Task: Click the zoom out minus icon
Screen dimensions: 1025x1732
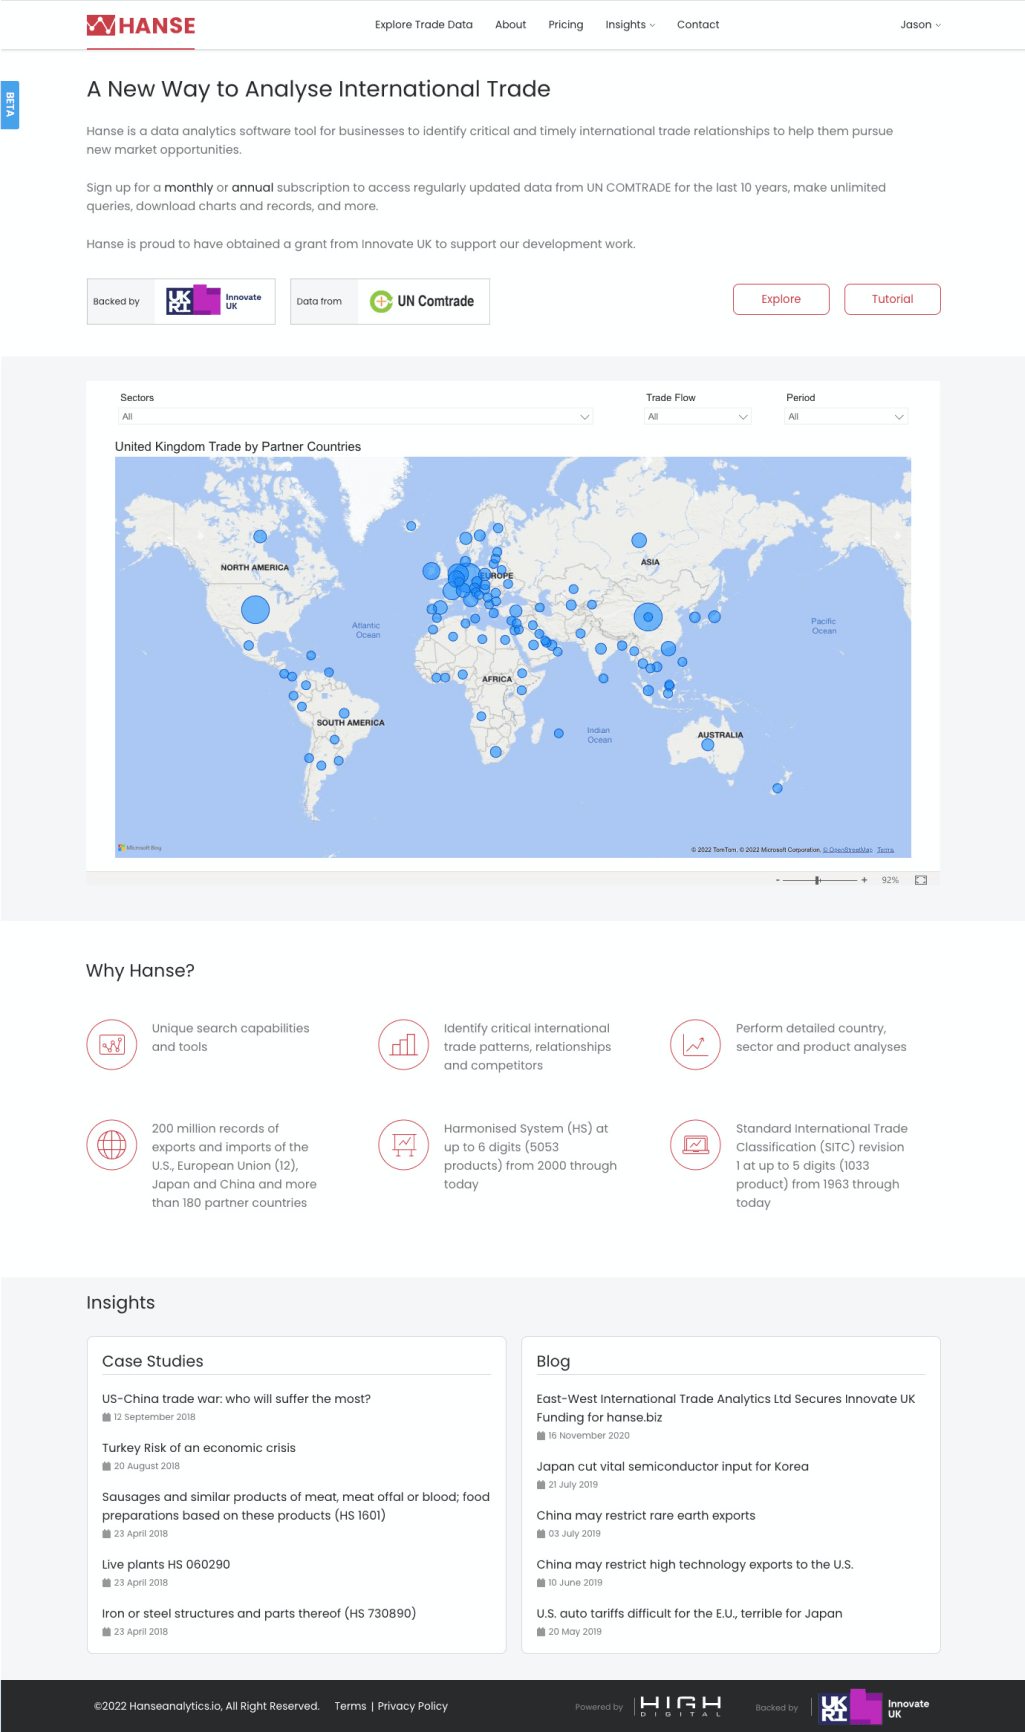Action: coord(777,880)
